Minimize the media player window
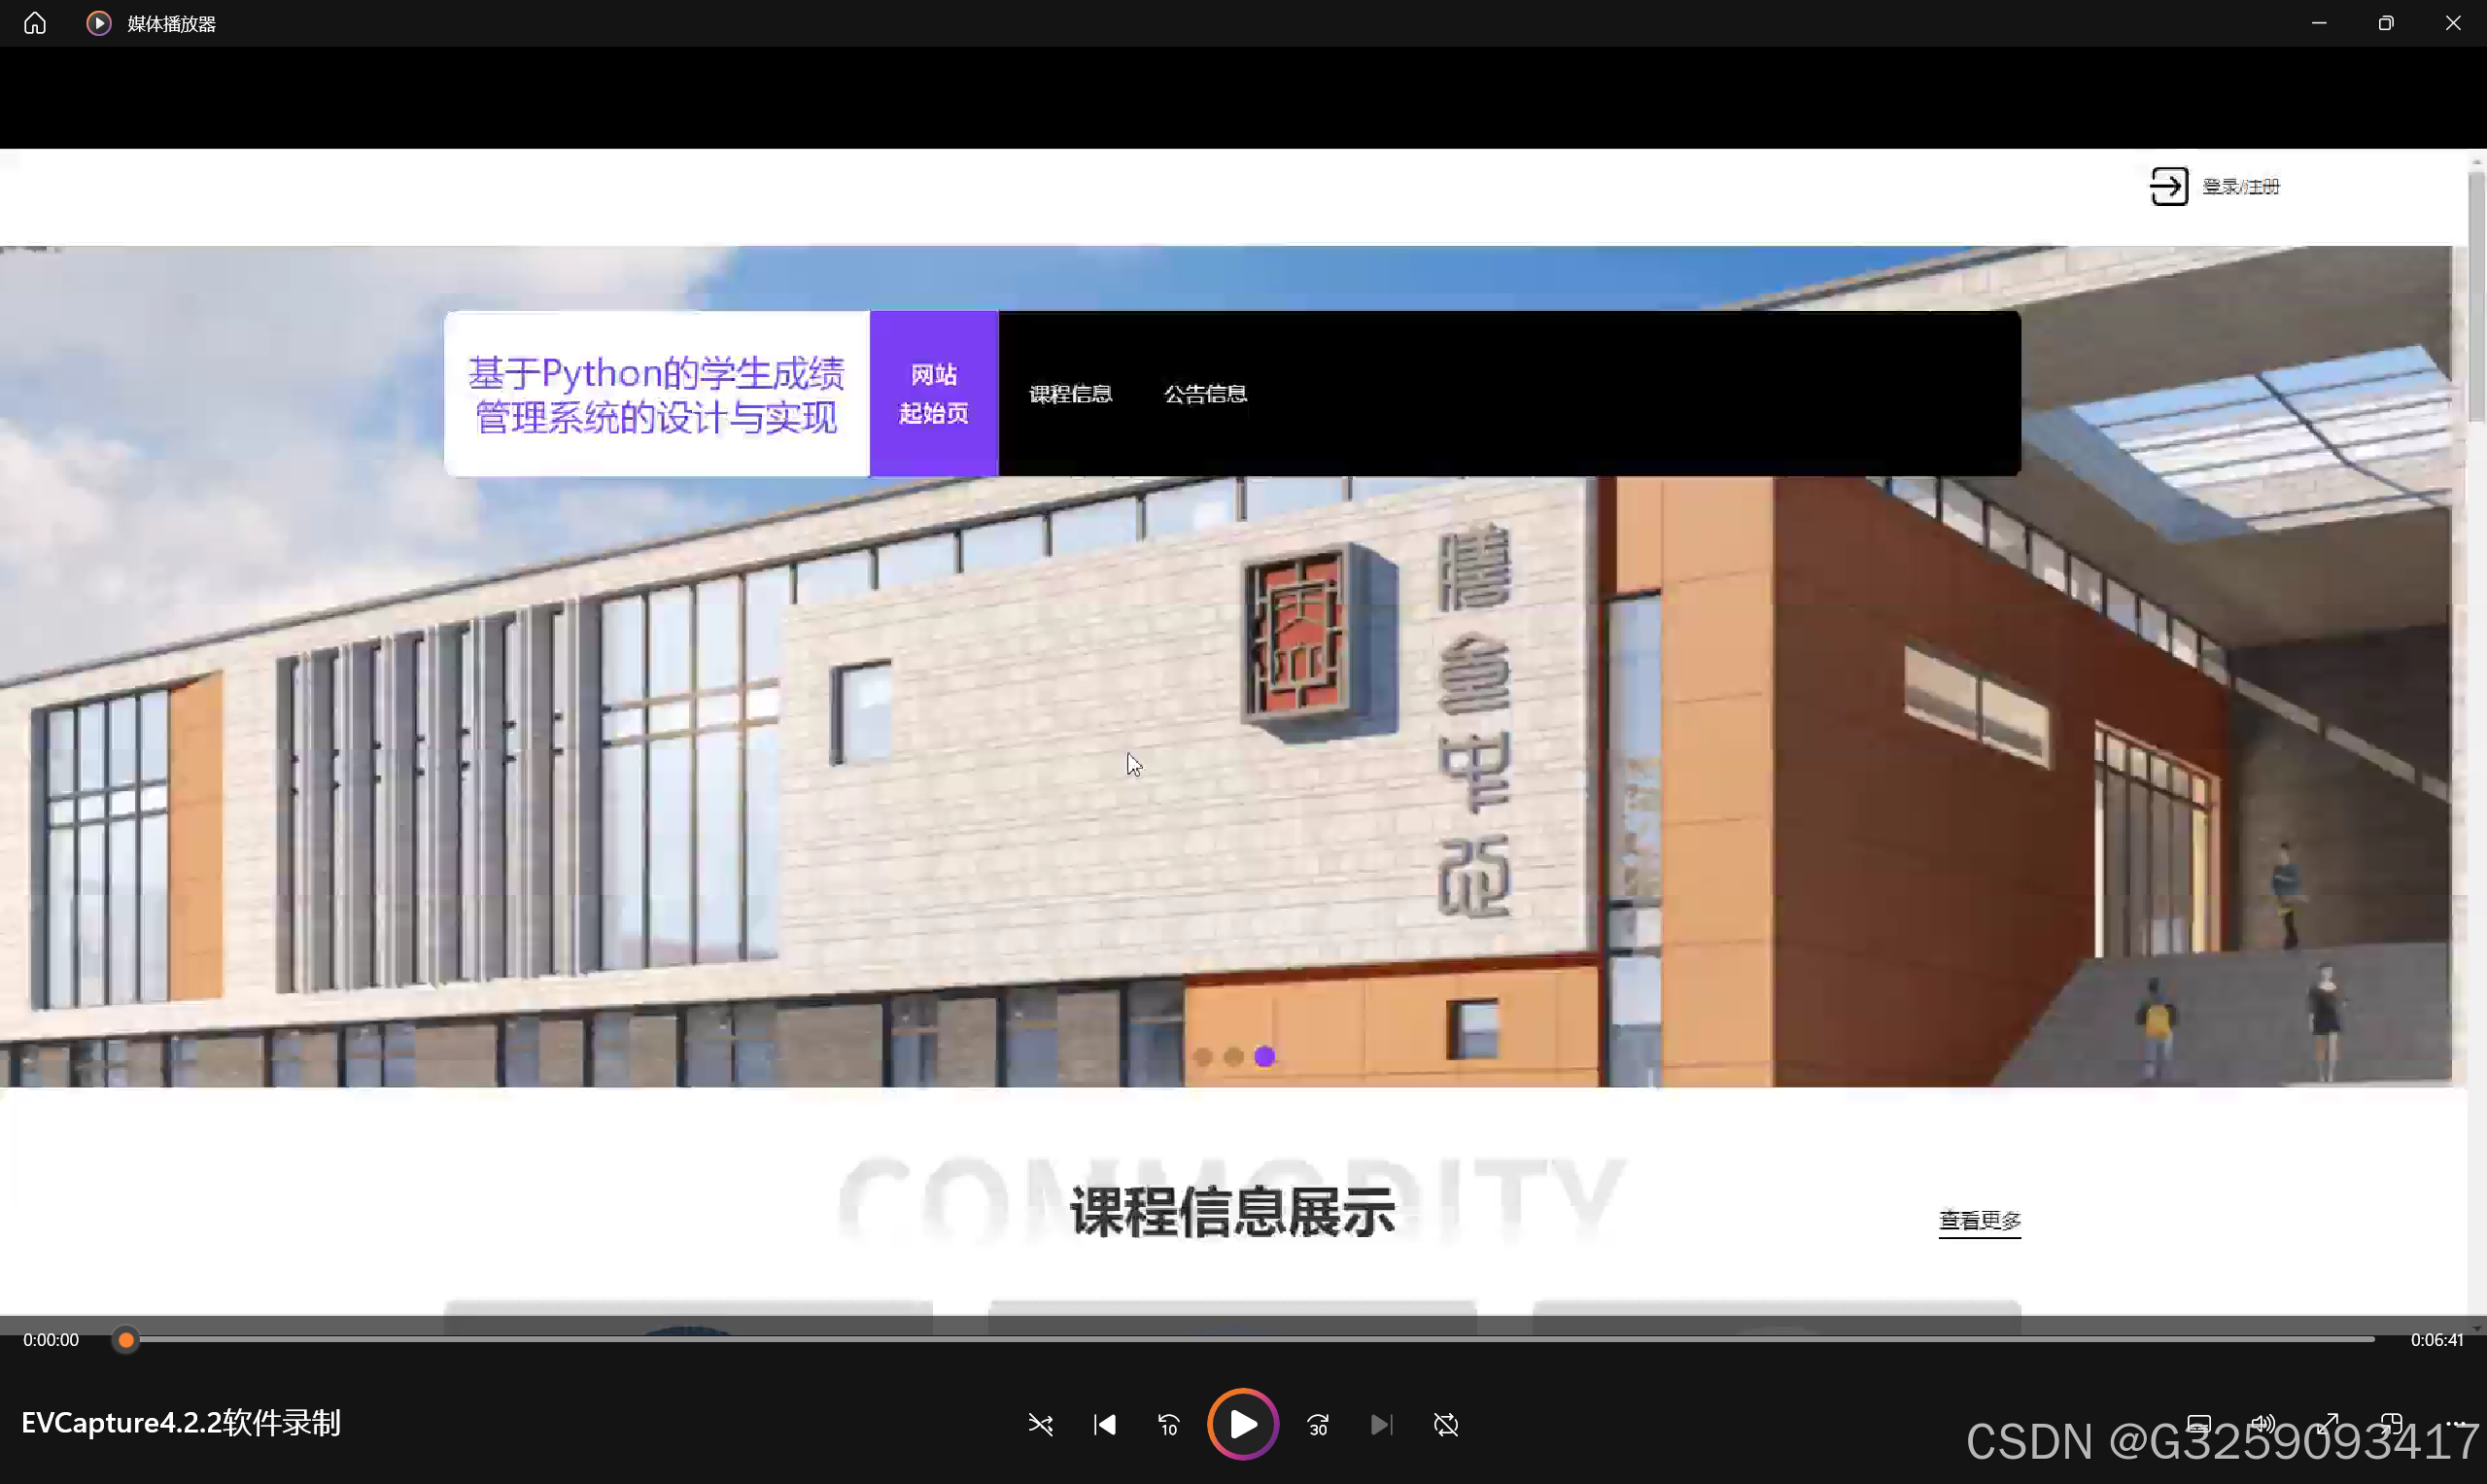The height and width of the screenshot is (1484, 2487). 2319,23
